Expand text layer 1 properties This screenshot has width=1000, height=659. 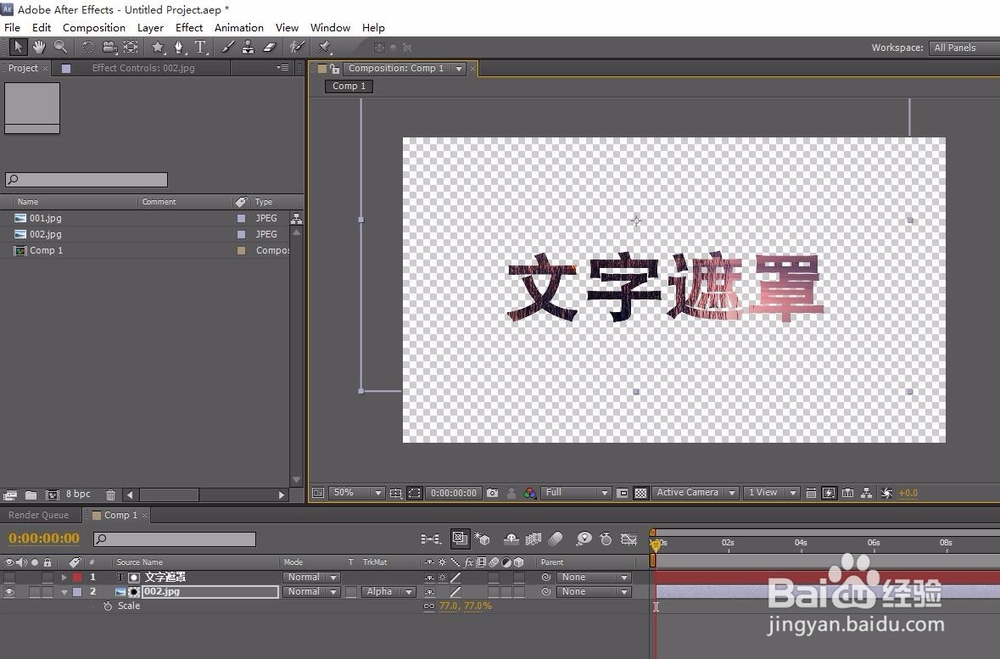click(64, 577)
